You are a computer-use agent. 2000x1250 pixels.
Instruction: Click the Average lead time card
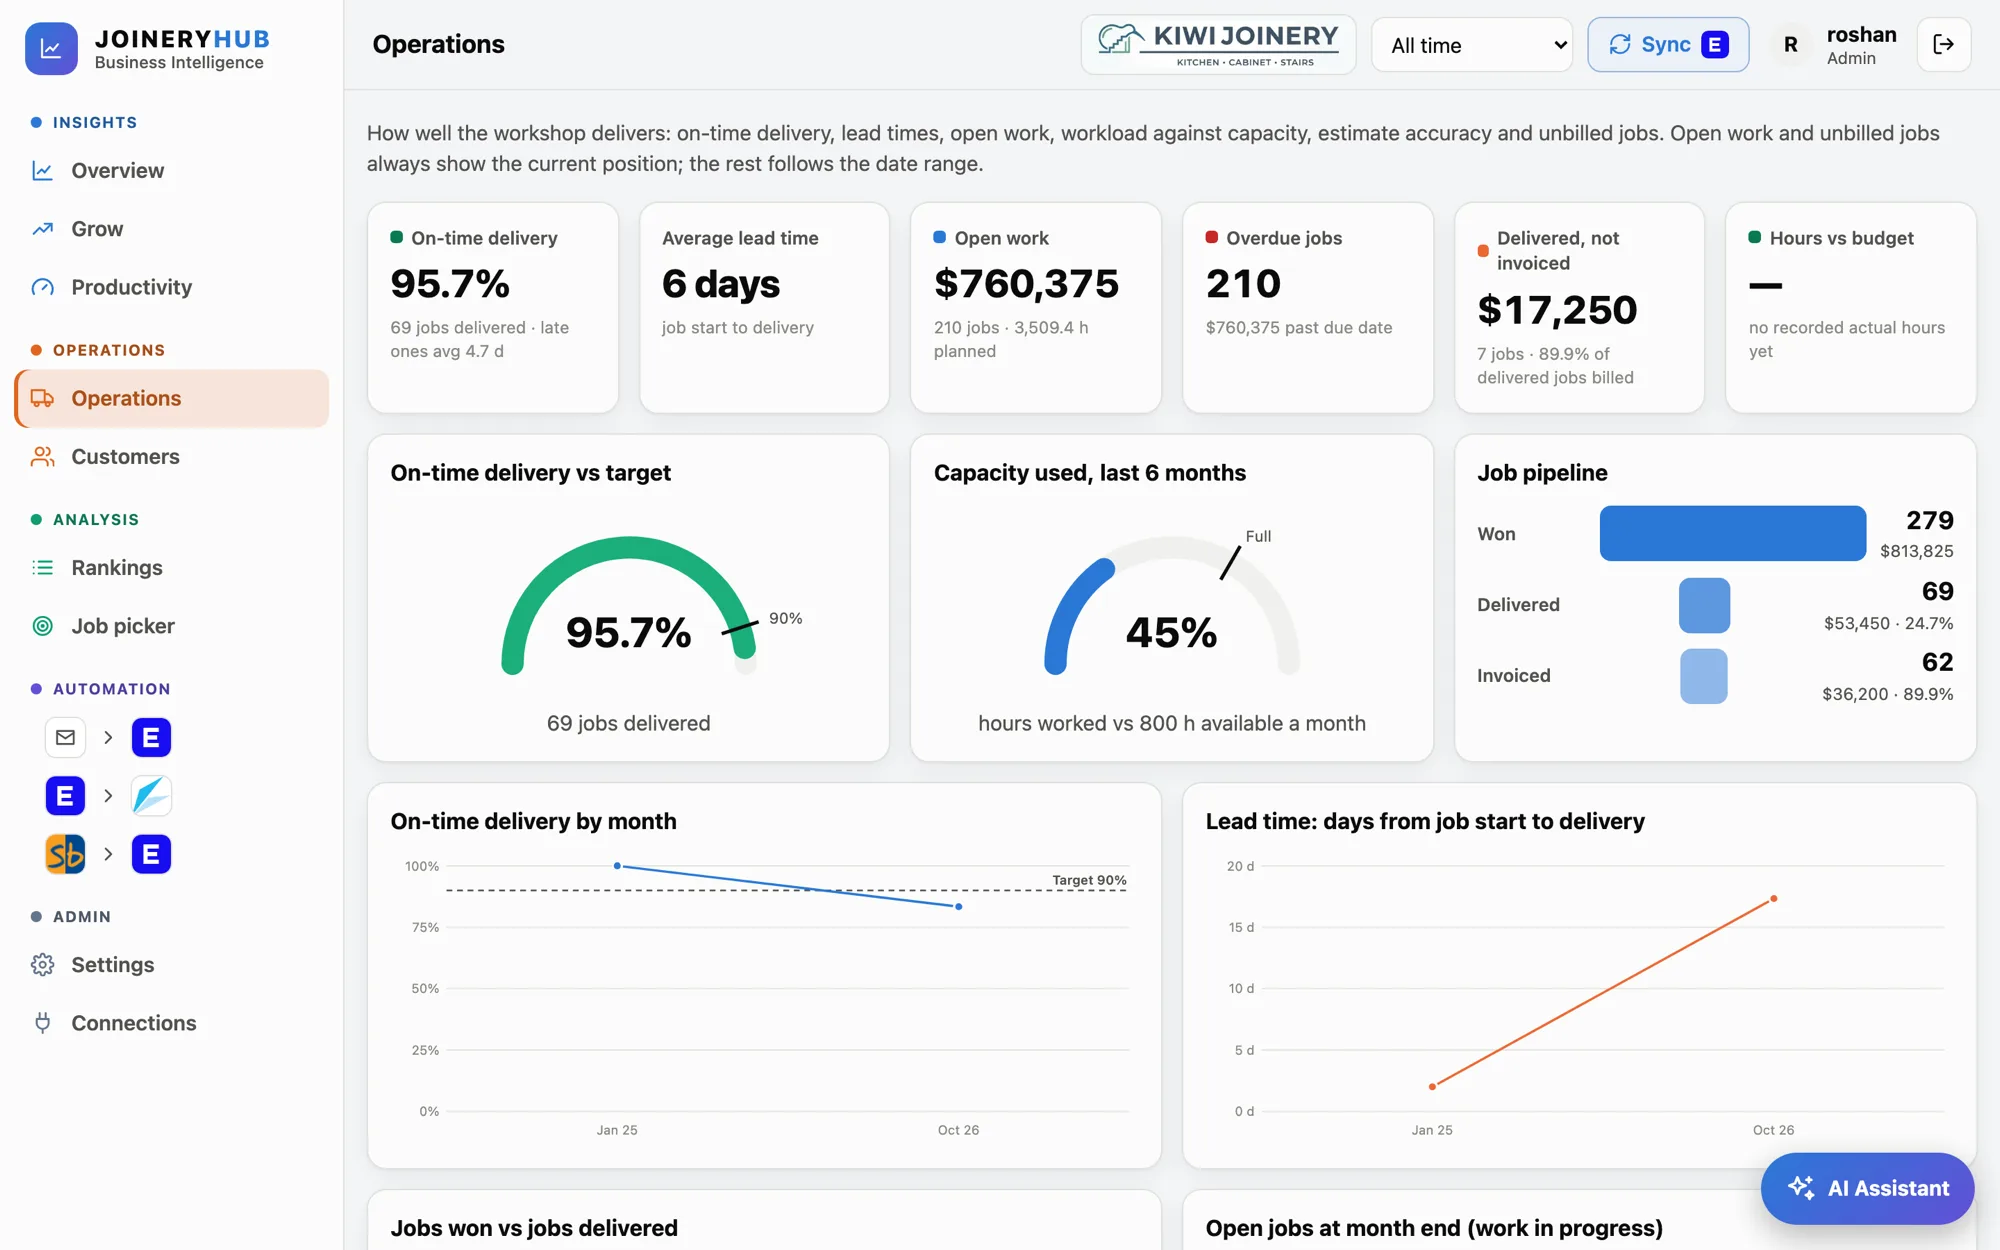click(x=764, y=308)
